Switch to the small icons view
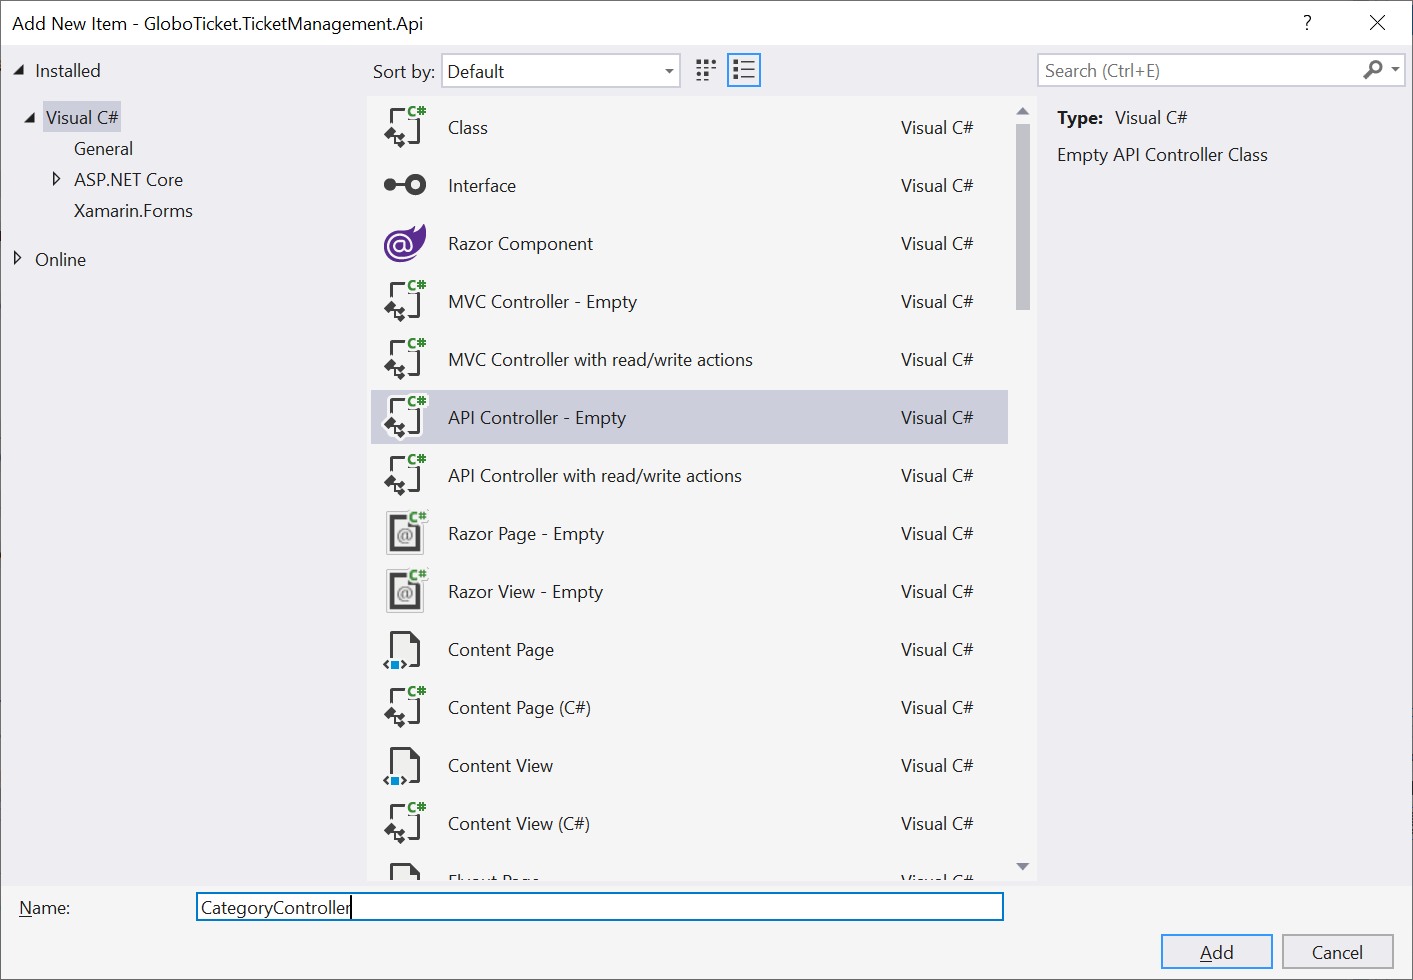Viewport: 1413px width, 980px height. pyautogui.click(x=705, y=69)
